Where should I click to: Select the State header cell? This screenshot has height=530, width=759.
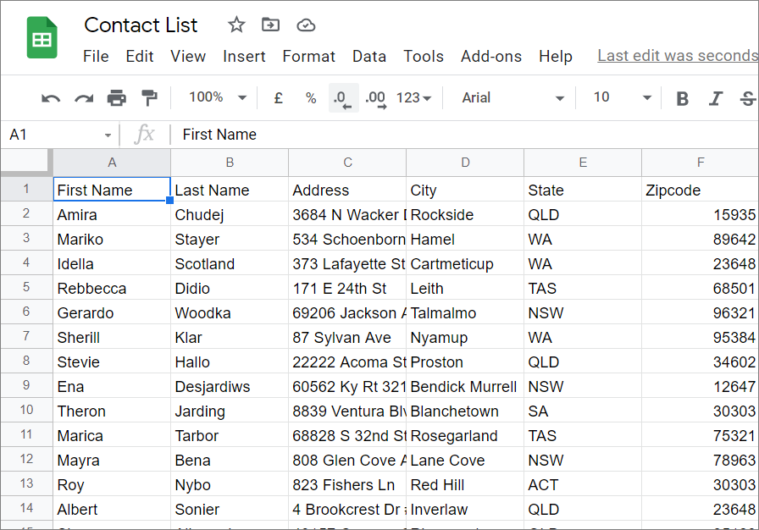point(582,190)
